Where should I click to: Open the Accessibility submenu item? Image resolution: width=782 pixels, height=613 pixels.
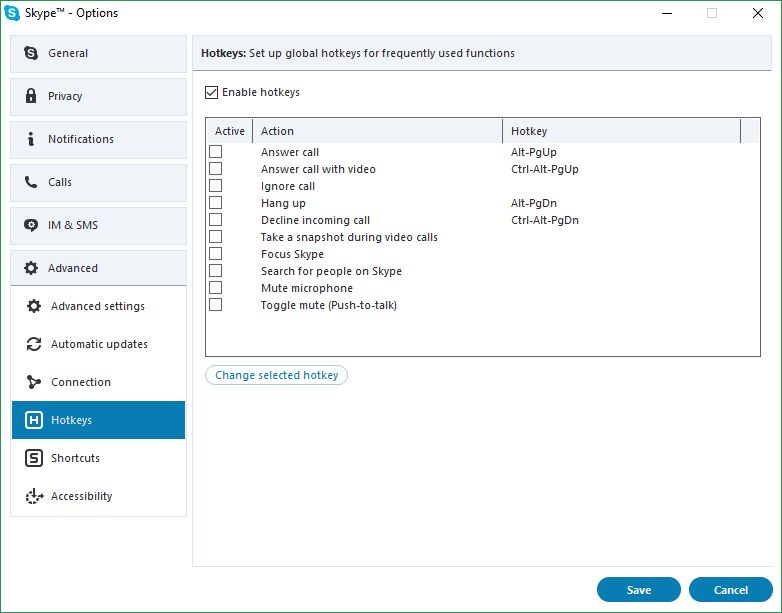pos(98,496)
